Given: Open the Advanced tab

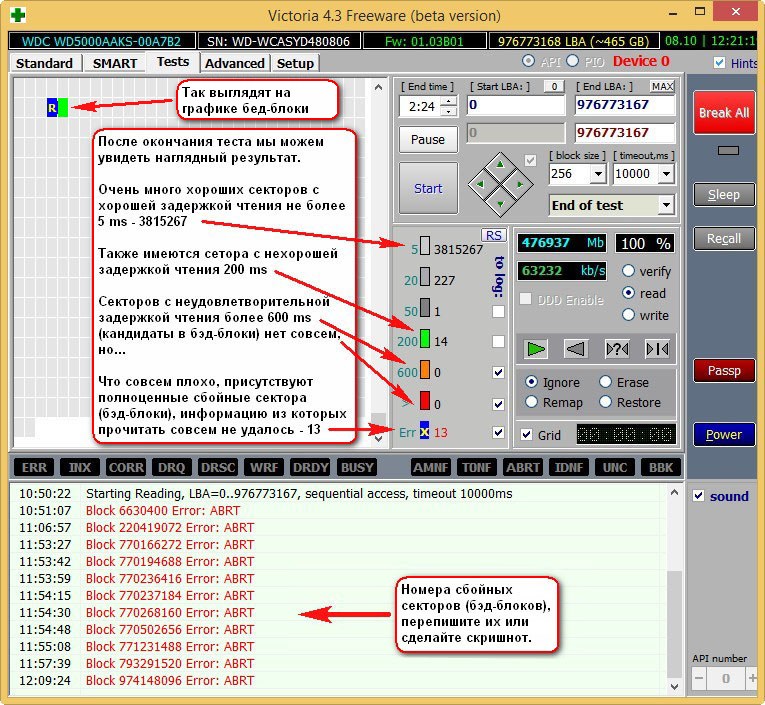Looking at the screenshot, I should [235, 63].
